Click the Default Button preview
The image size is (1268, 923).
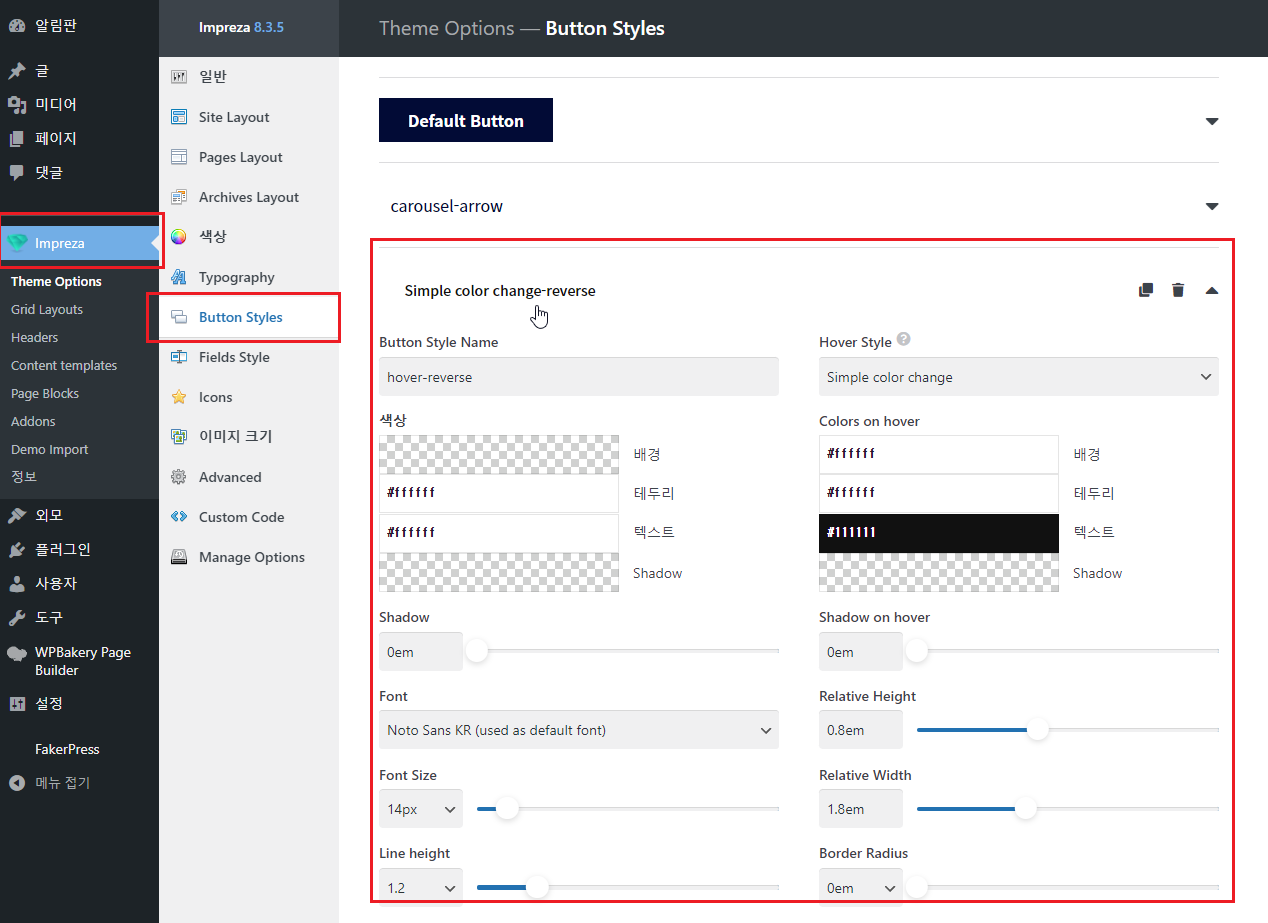coord(466,120)
